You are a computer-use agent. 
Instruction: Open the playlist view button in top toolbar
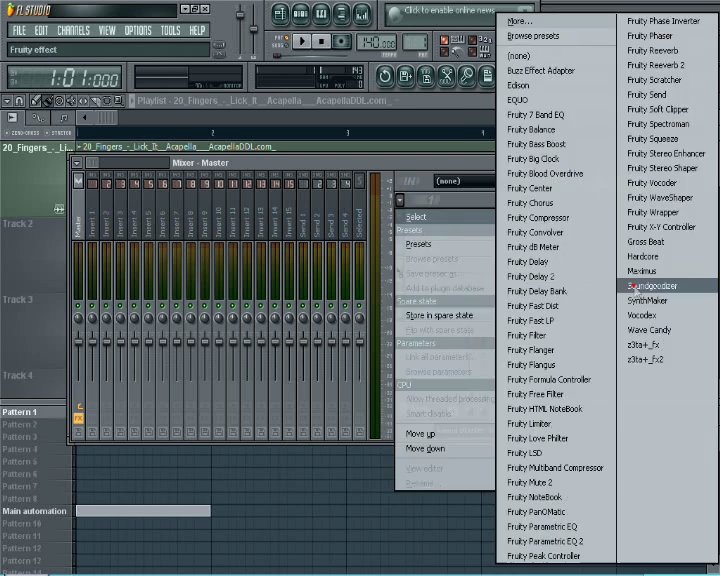point(280,14)
